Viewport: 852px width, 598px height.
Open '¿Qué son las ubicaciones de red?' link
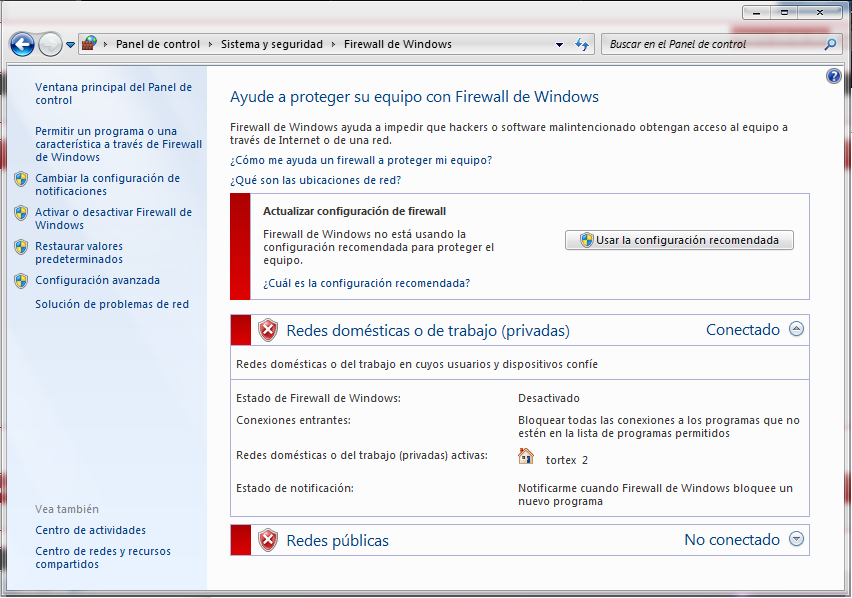coord(315,180)
